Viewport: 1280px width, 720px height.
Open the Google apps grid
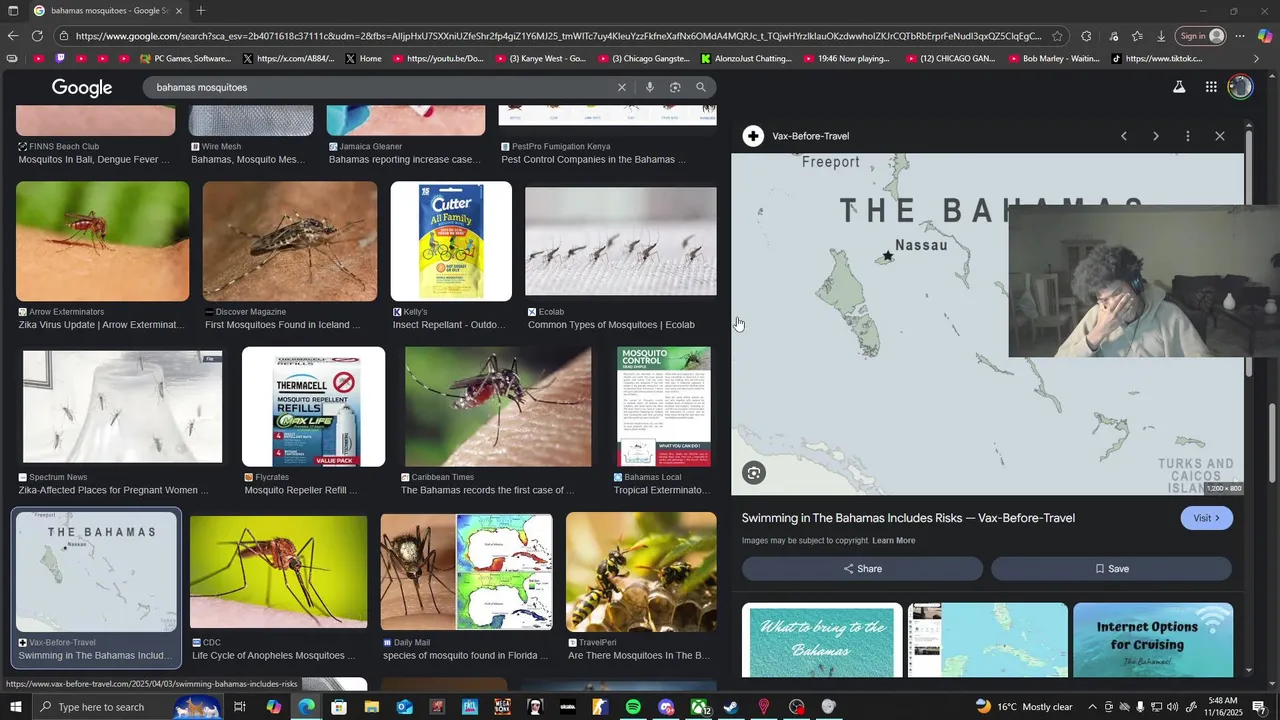point(1211,87)
